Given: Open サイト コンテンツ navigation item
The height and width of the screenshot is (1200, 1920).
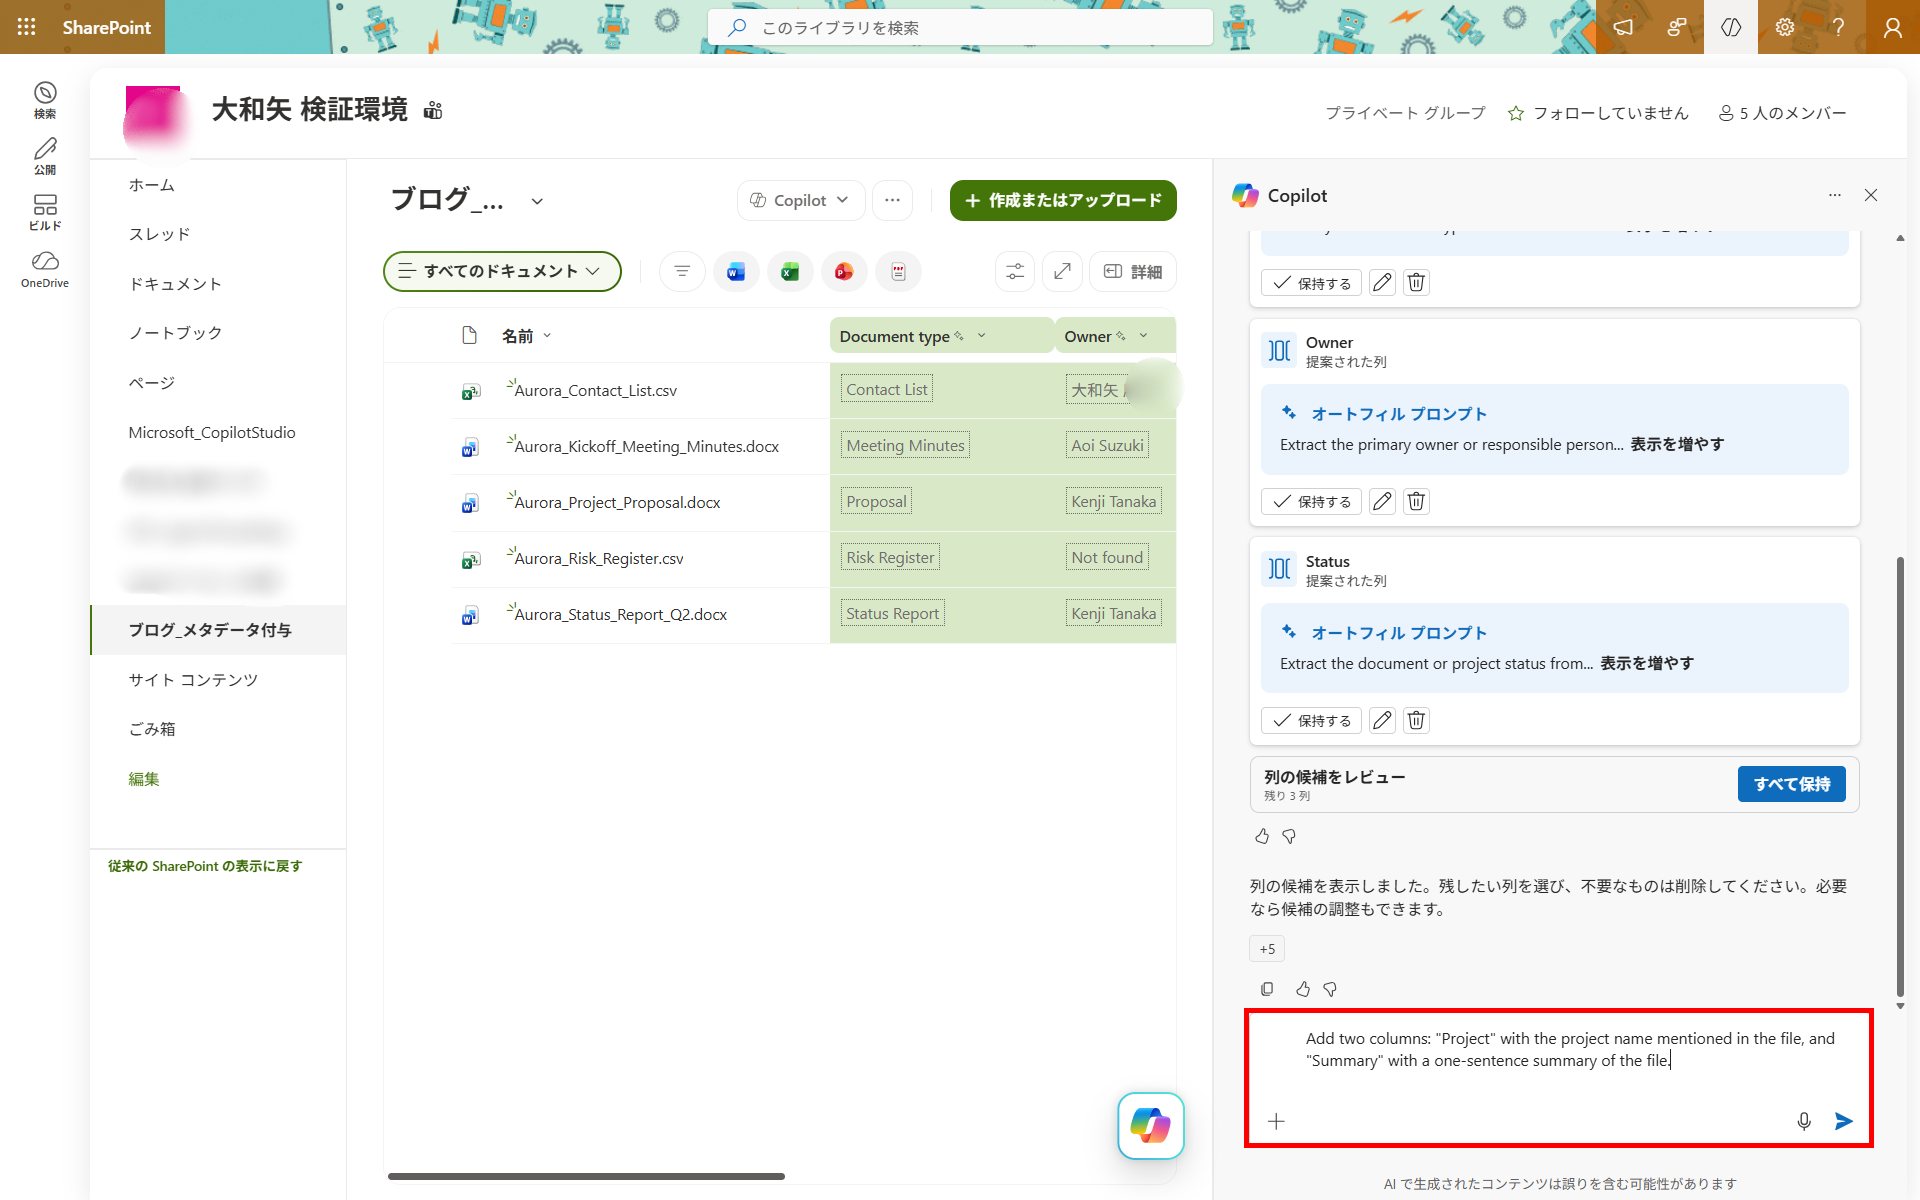Looking at the screenshot, I should click(x=193, y=680).
